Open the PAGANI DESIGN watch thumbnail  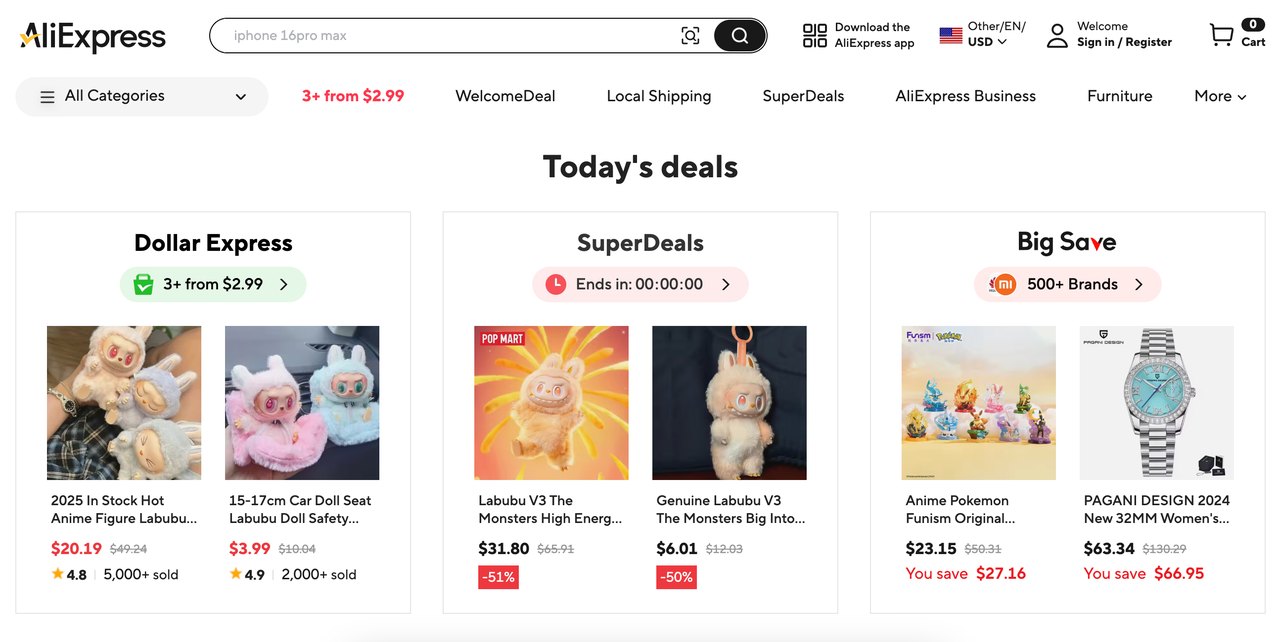point(1157,403)
